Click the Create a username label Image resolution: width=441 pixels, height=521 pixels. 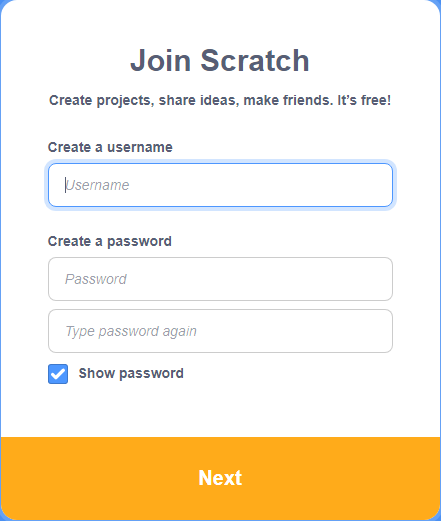[x=110, y=147]
